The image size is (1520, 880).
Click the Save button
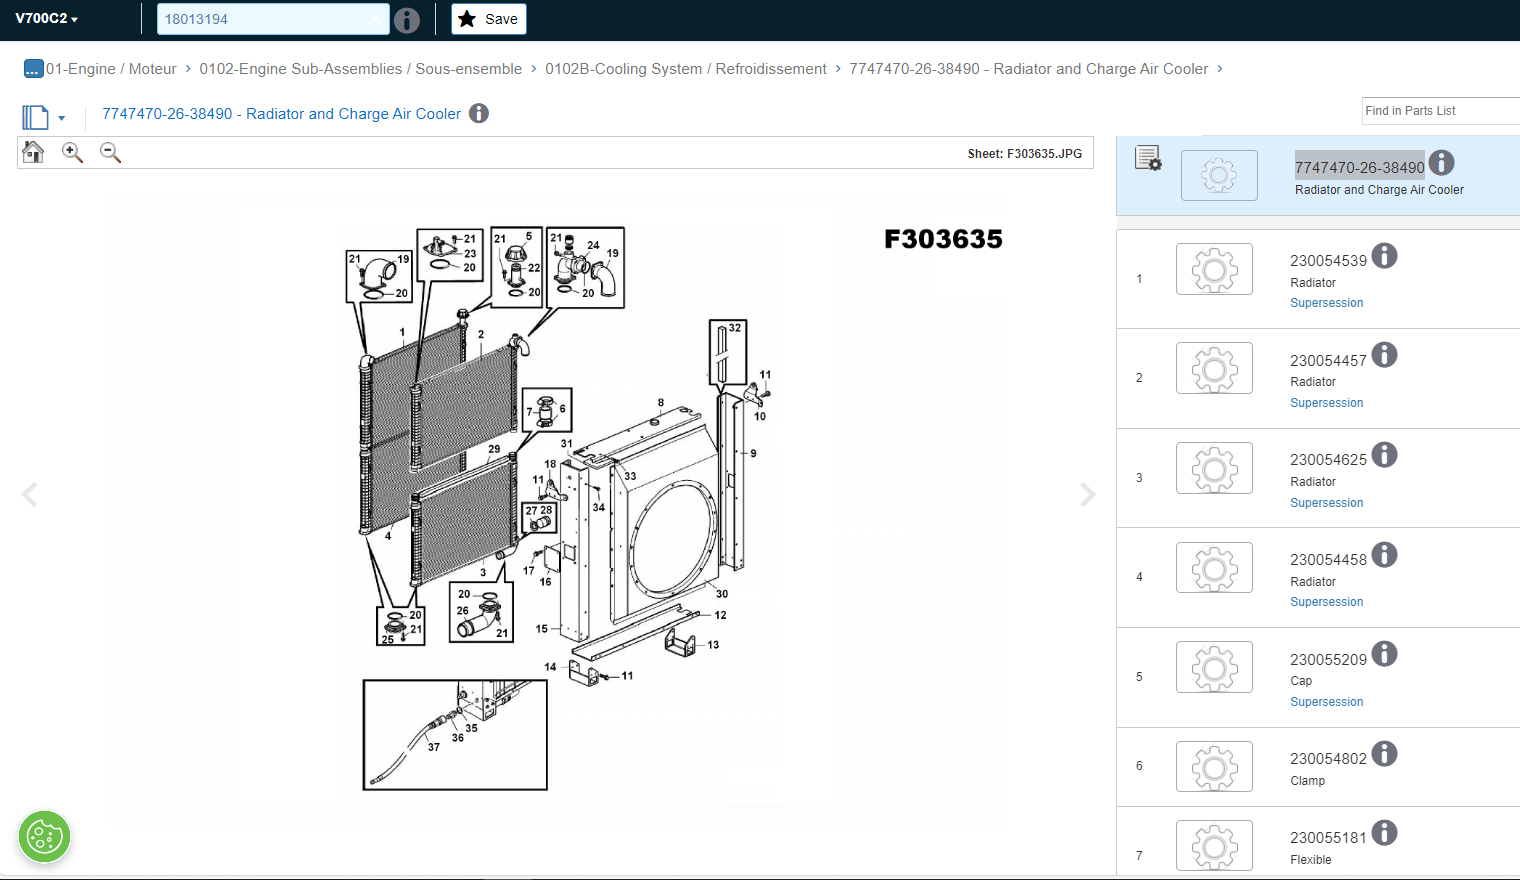488,19
